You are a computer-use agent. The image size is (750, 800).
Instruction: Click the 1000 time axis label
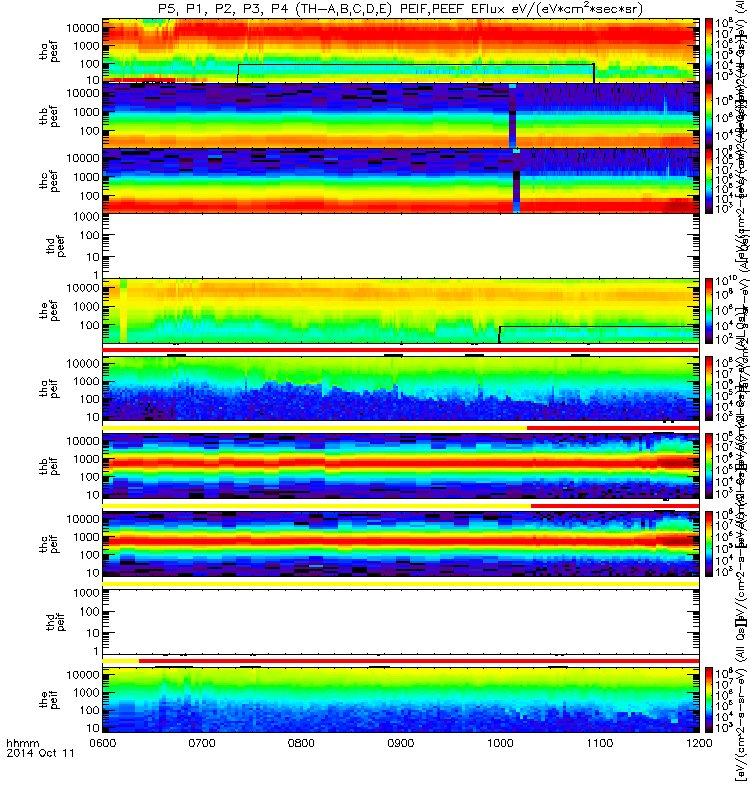pos(501,743)
